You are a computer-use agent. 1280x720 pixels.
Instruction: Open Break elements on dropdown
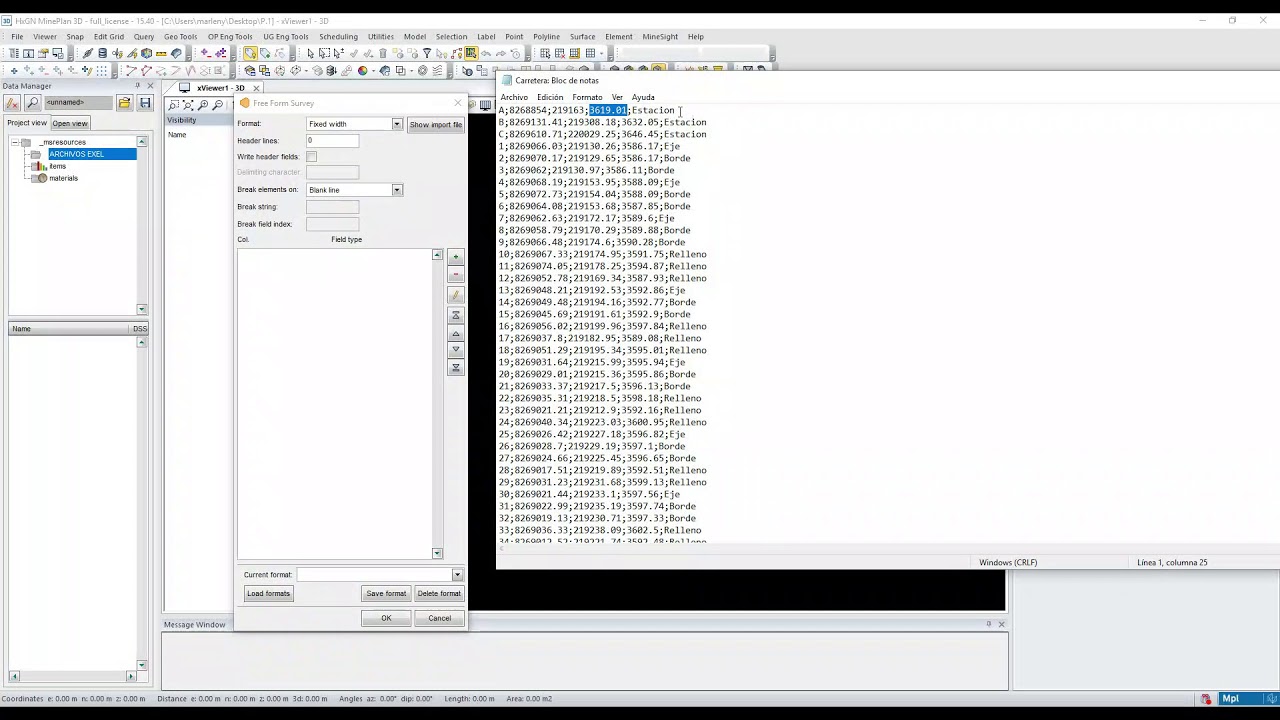[x=396, y=190]
